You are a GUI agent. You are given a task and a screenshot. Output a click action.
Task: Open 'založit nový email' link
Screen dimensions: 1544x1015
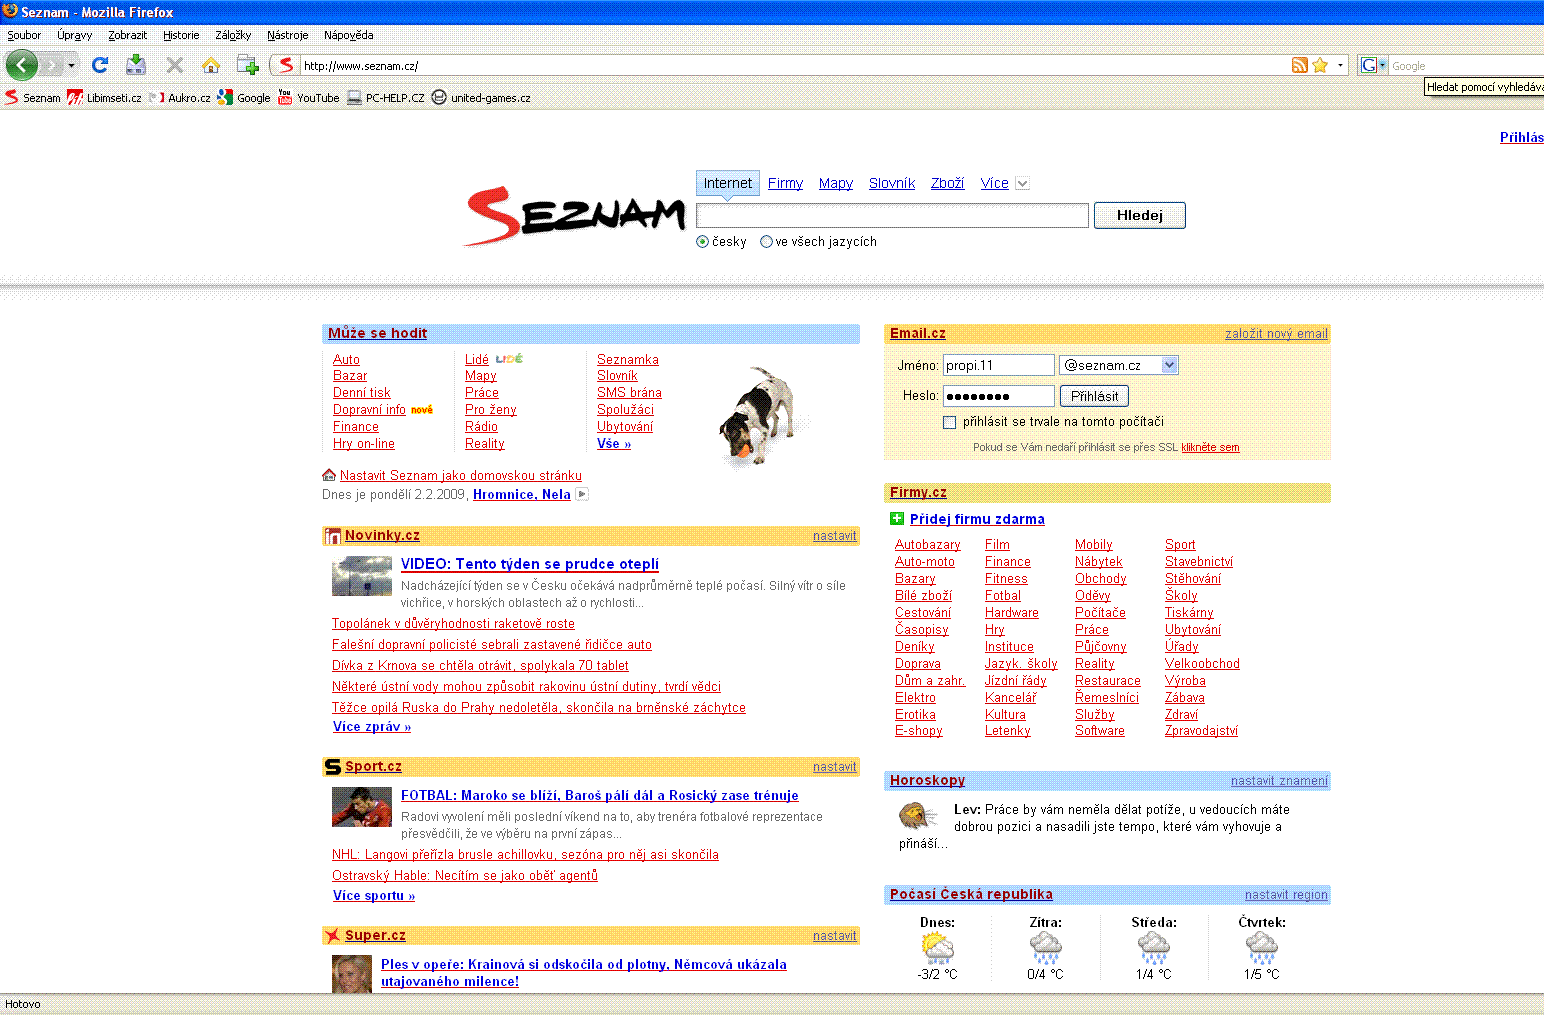click(1276, 334)
